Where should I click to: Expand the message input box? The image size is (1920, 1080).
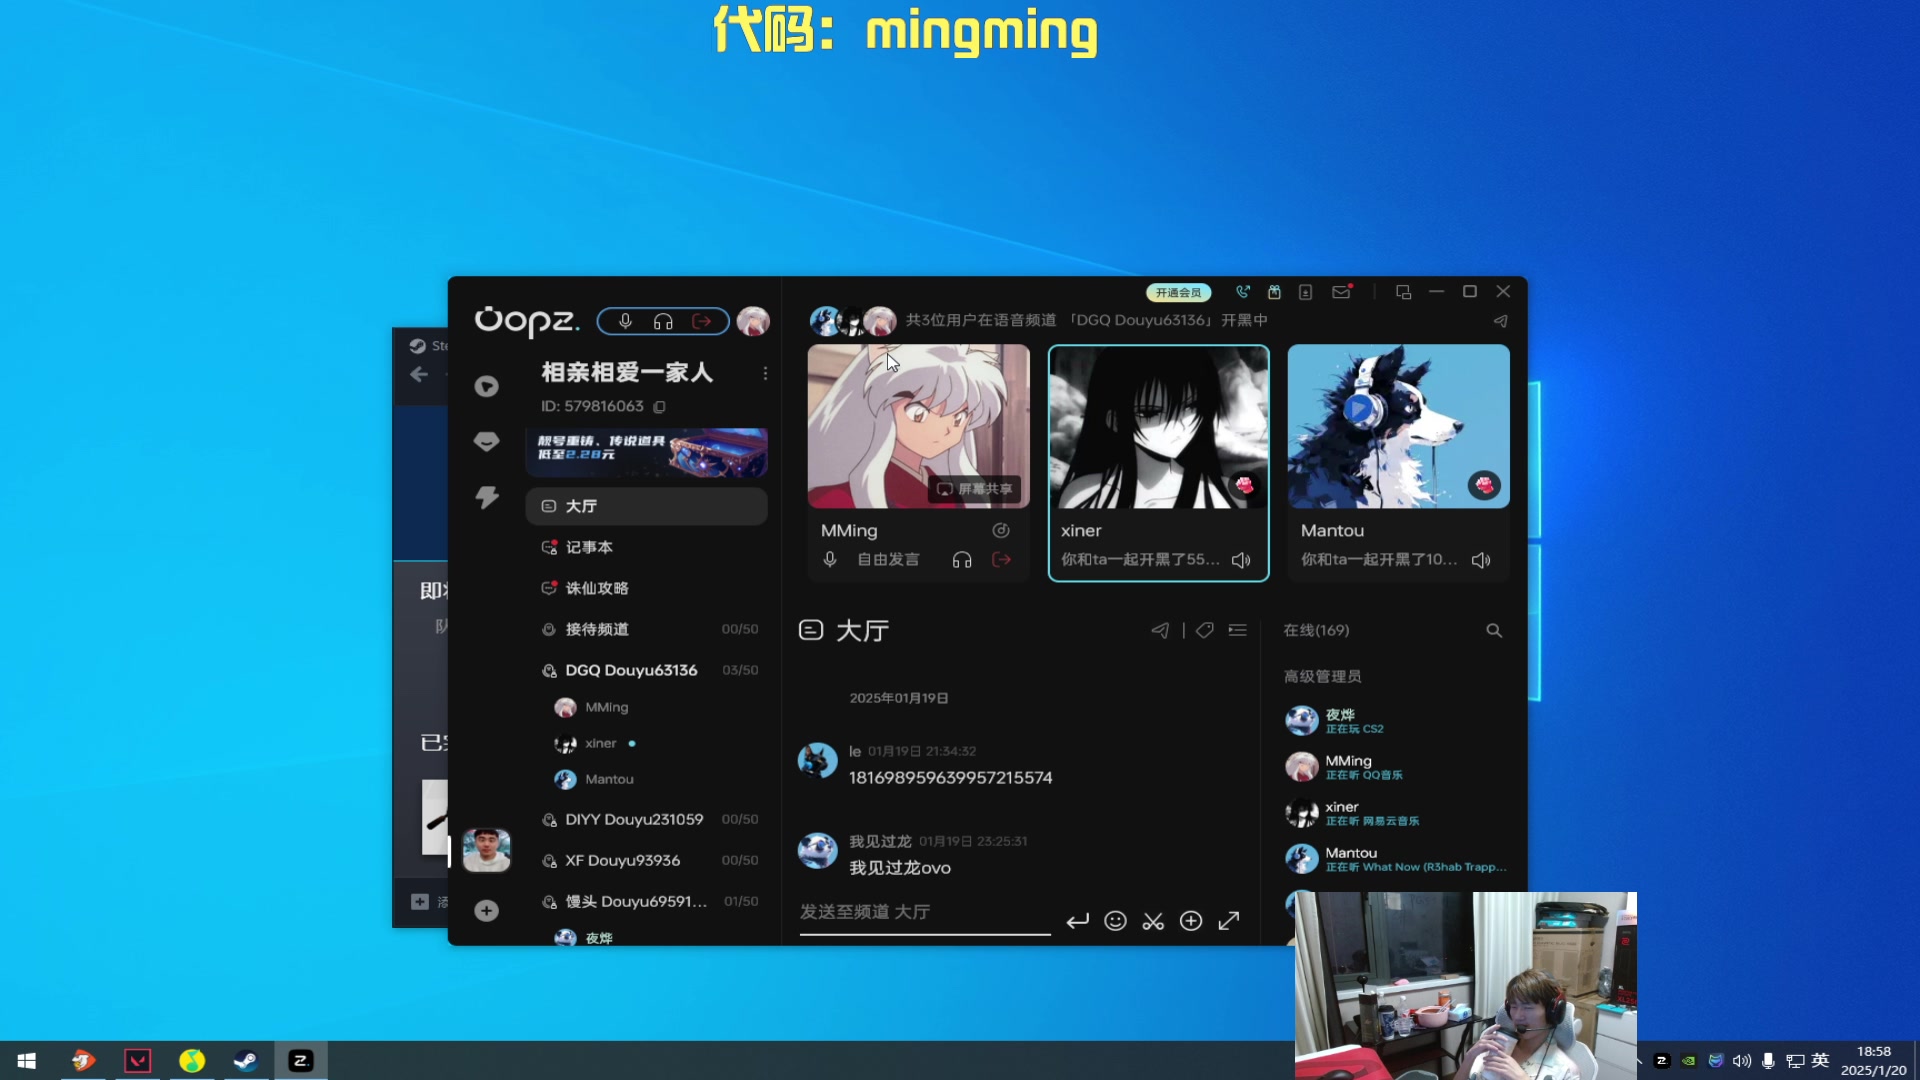click(x=1229, y=921)
